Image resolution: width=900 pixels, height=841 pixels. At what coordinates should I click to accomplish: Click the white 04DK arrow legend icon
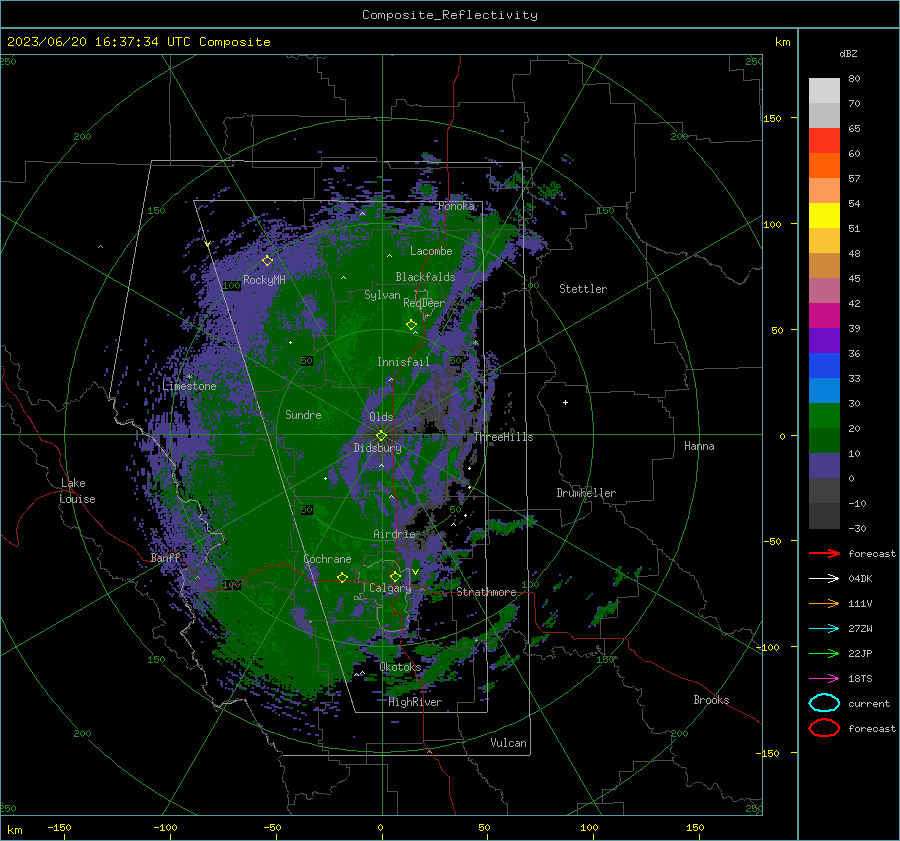pos(824,579)
